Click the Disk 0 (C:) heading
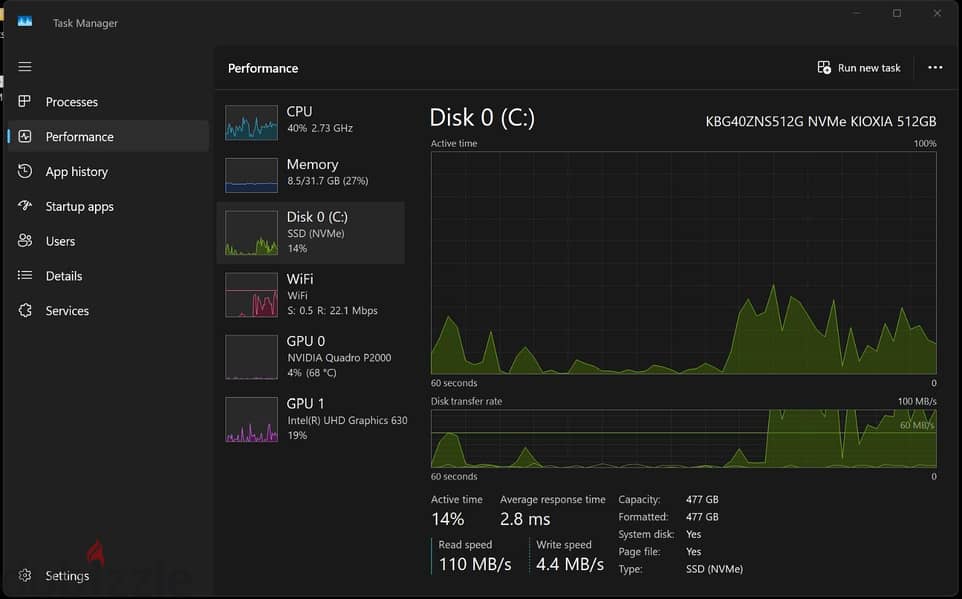Image resolution: width=962 pixels, height=599 pixels. (x=482, y=117)
